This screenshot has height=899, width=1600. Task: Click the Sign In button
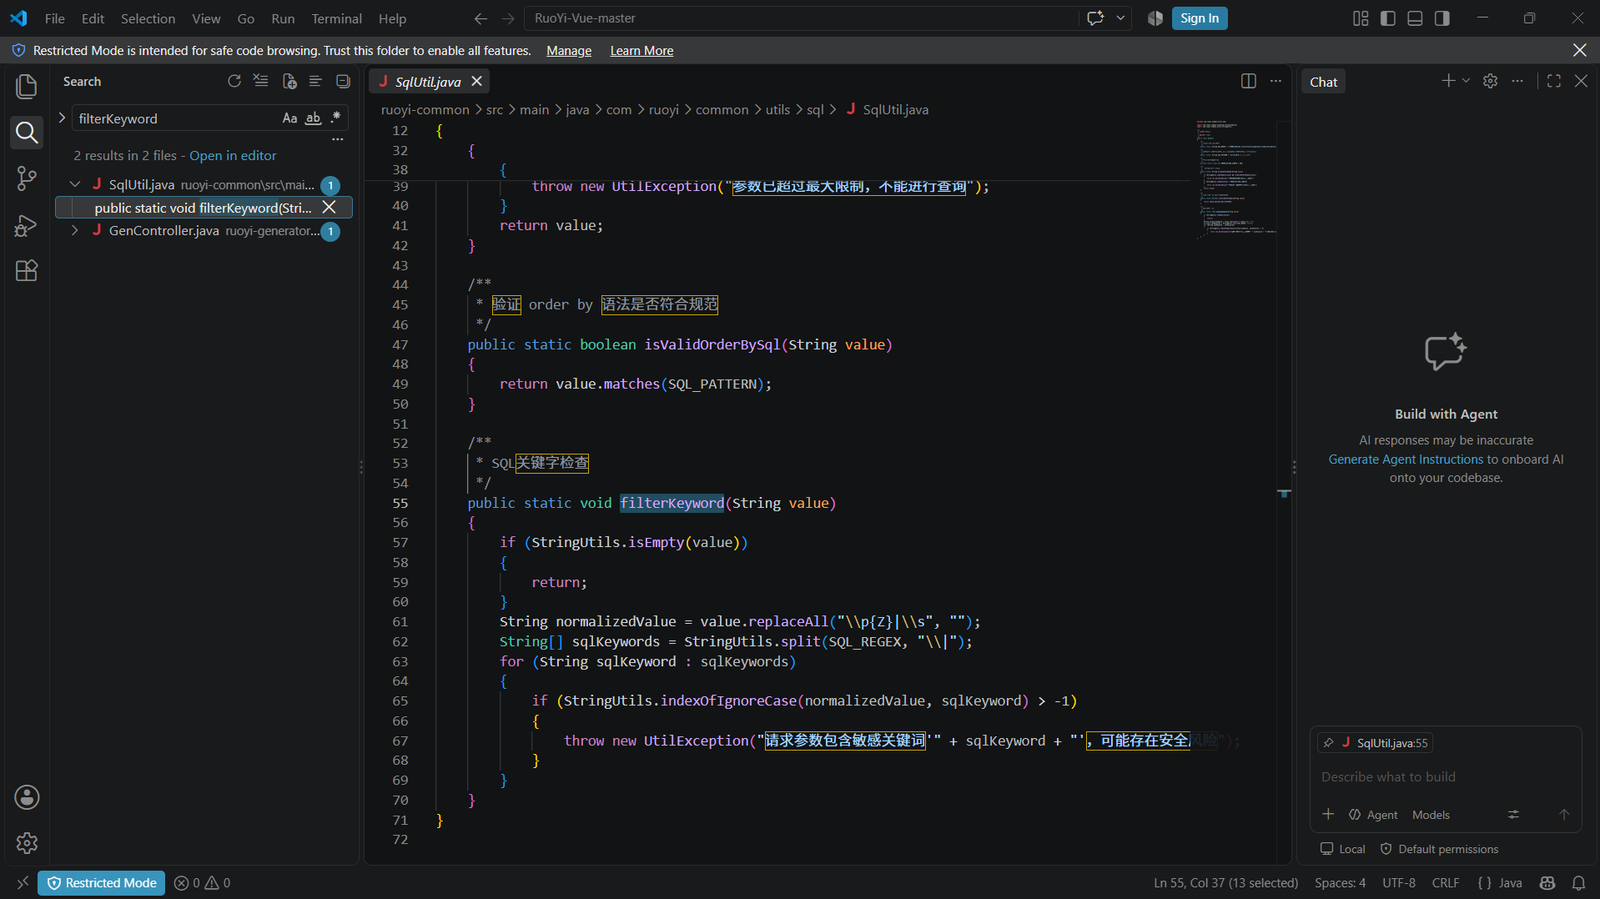pyautogui.click(x=1200, y=18)
